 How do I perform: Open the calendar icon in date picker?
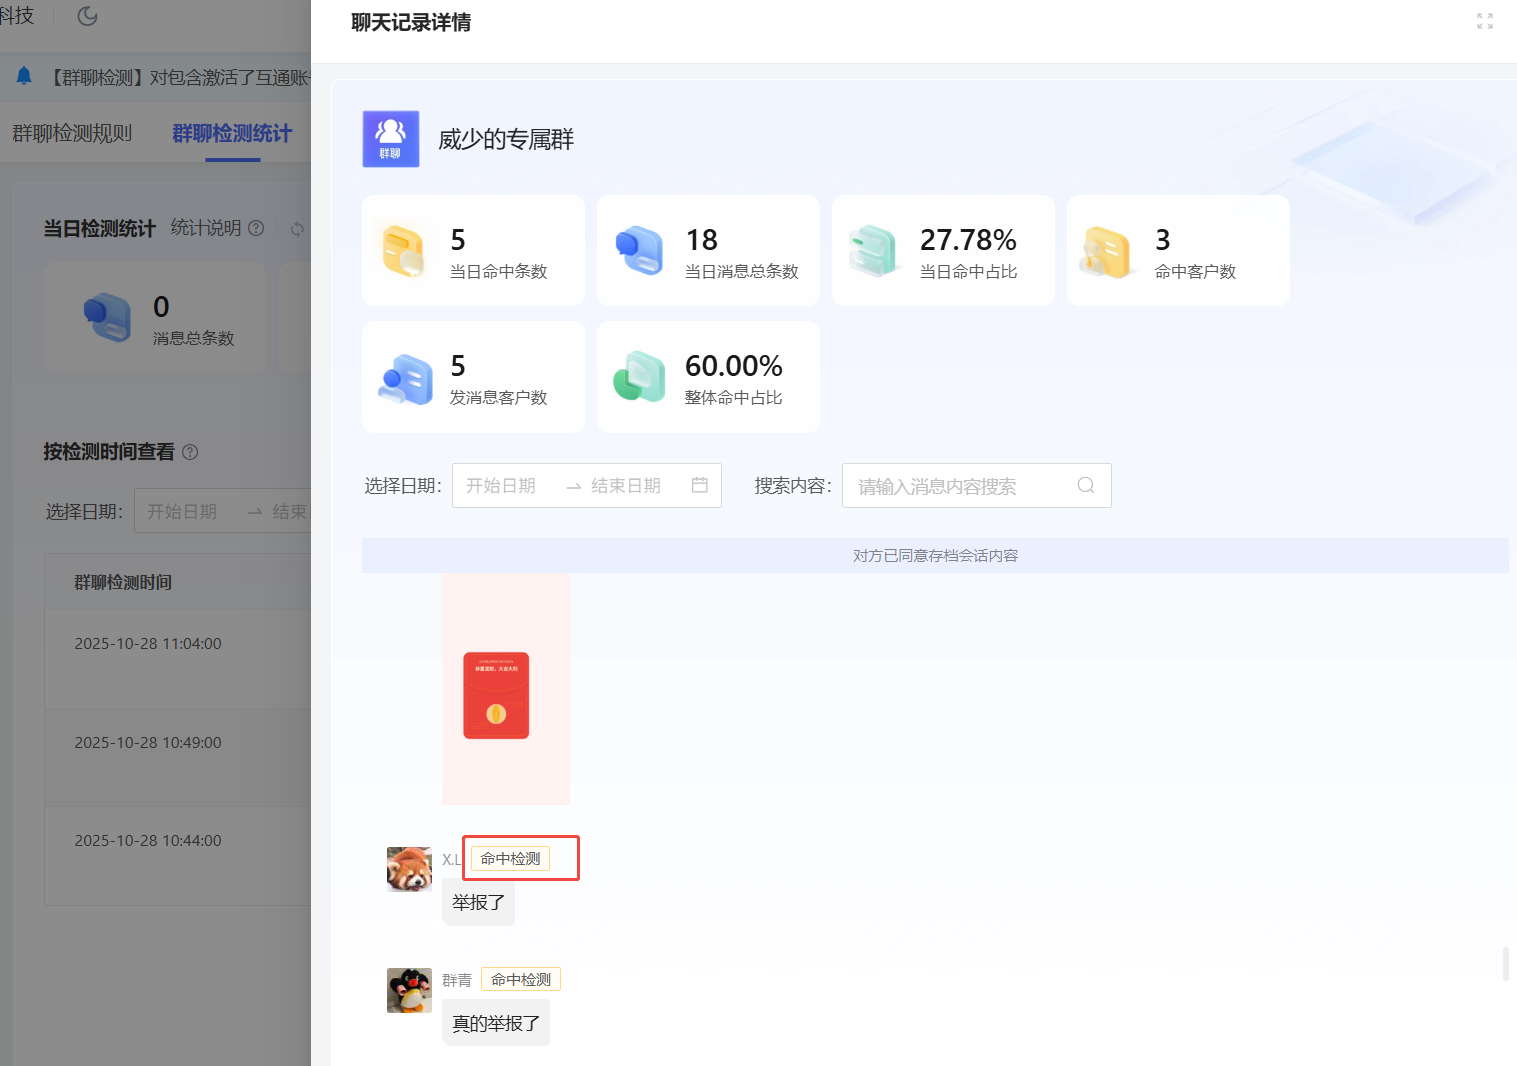tap(700, 485)
